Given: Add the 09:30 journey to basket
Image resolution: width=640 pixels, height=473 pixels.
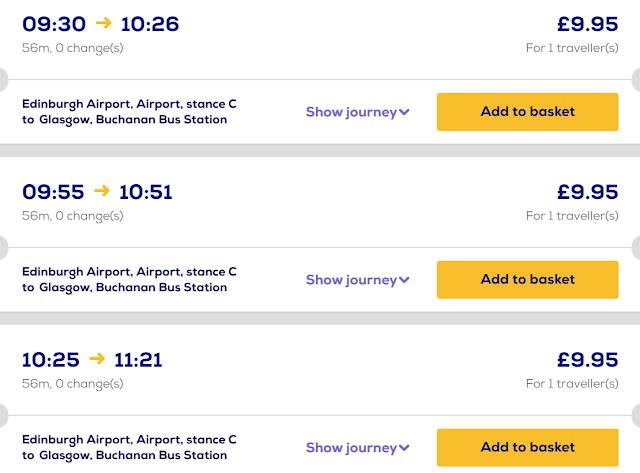Looking at the screenshot, I should 527,112.
